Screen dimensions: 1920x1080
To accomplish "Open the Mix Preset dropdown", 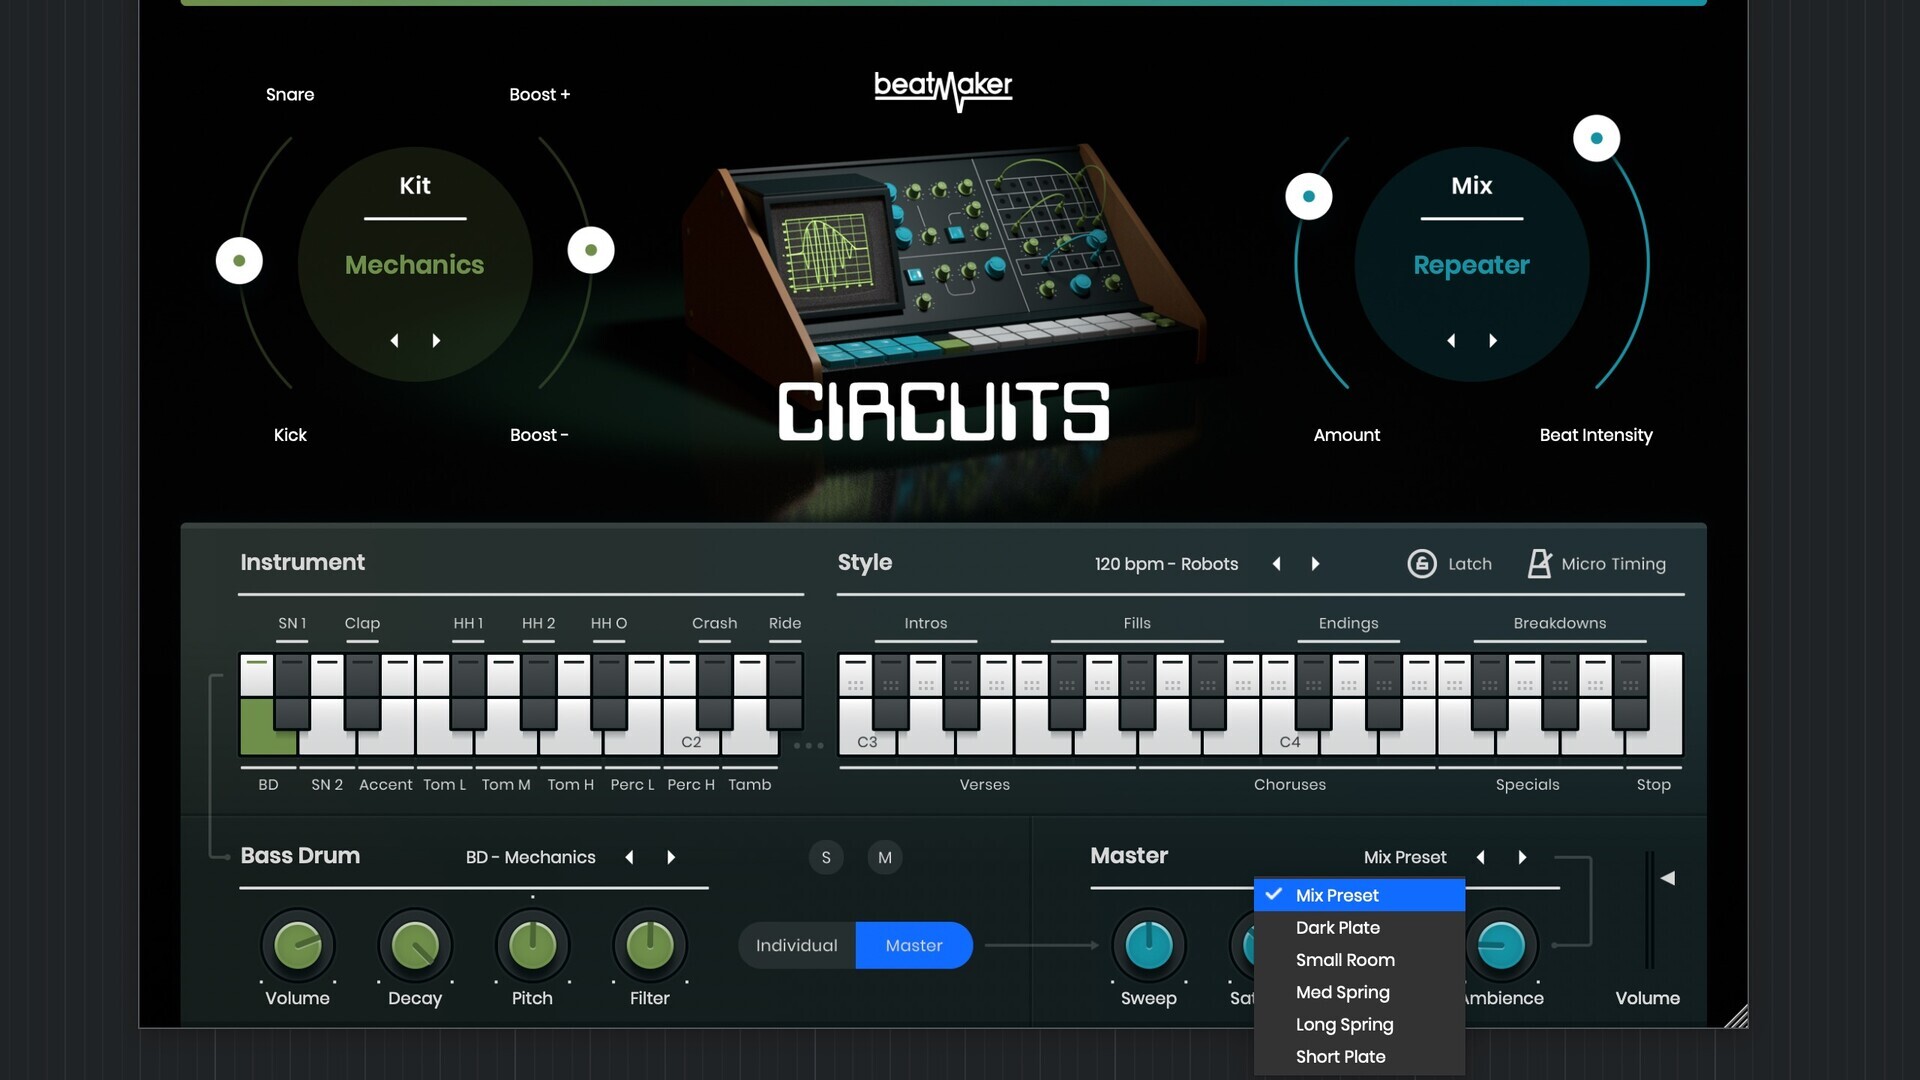I will [1405, 858].
